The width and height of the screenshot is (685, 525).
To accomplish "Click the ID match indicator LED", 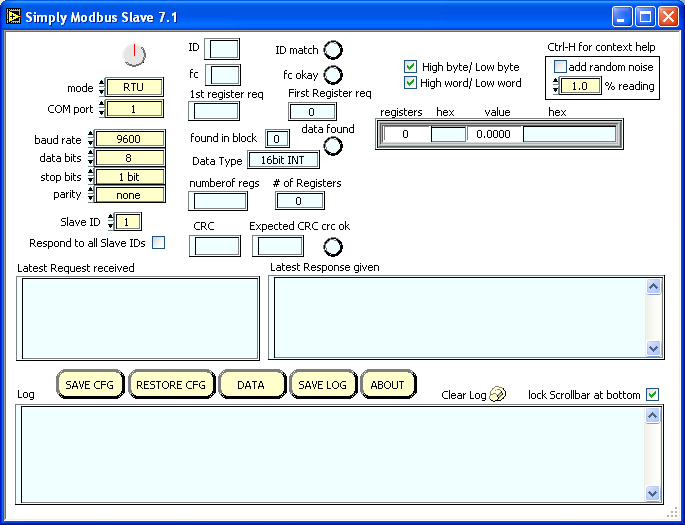I will point(333,50).
